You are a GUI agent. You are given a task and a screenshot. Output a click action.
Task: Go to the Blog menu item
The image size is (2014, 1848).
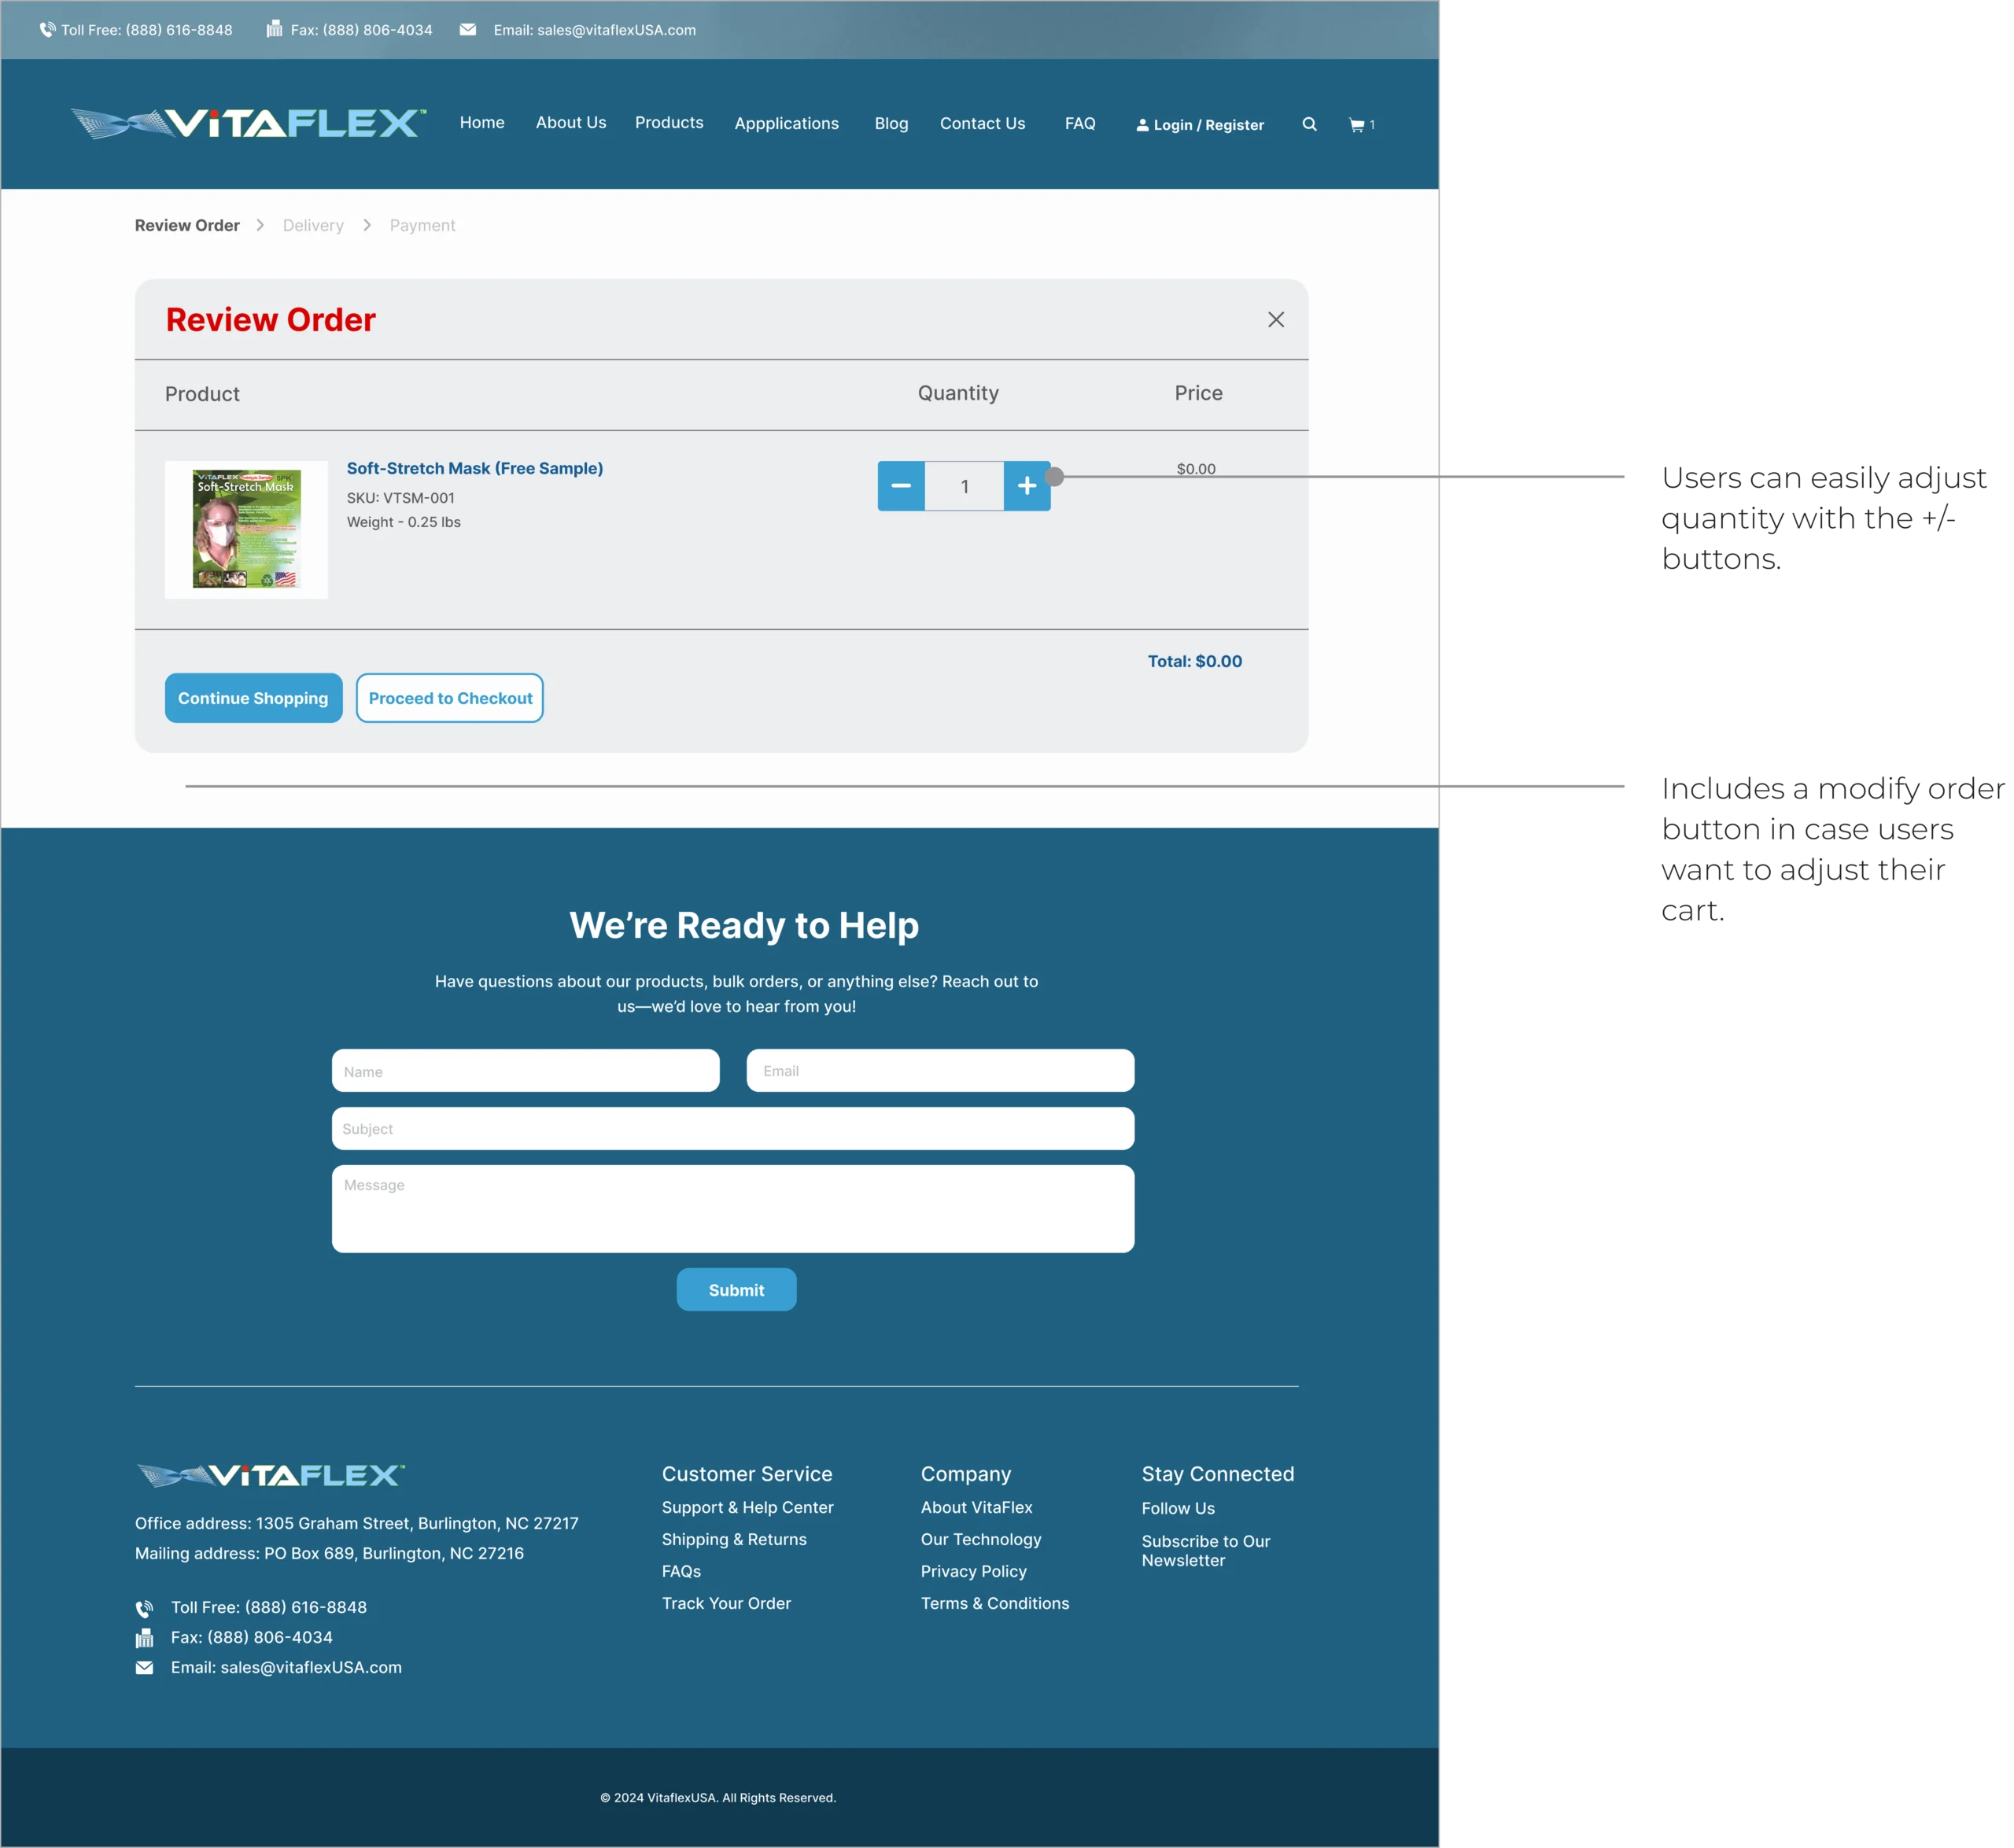coord(891,123)
